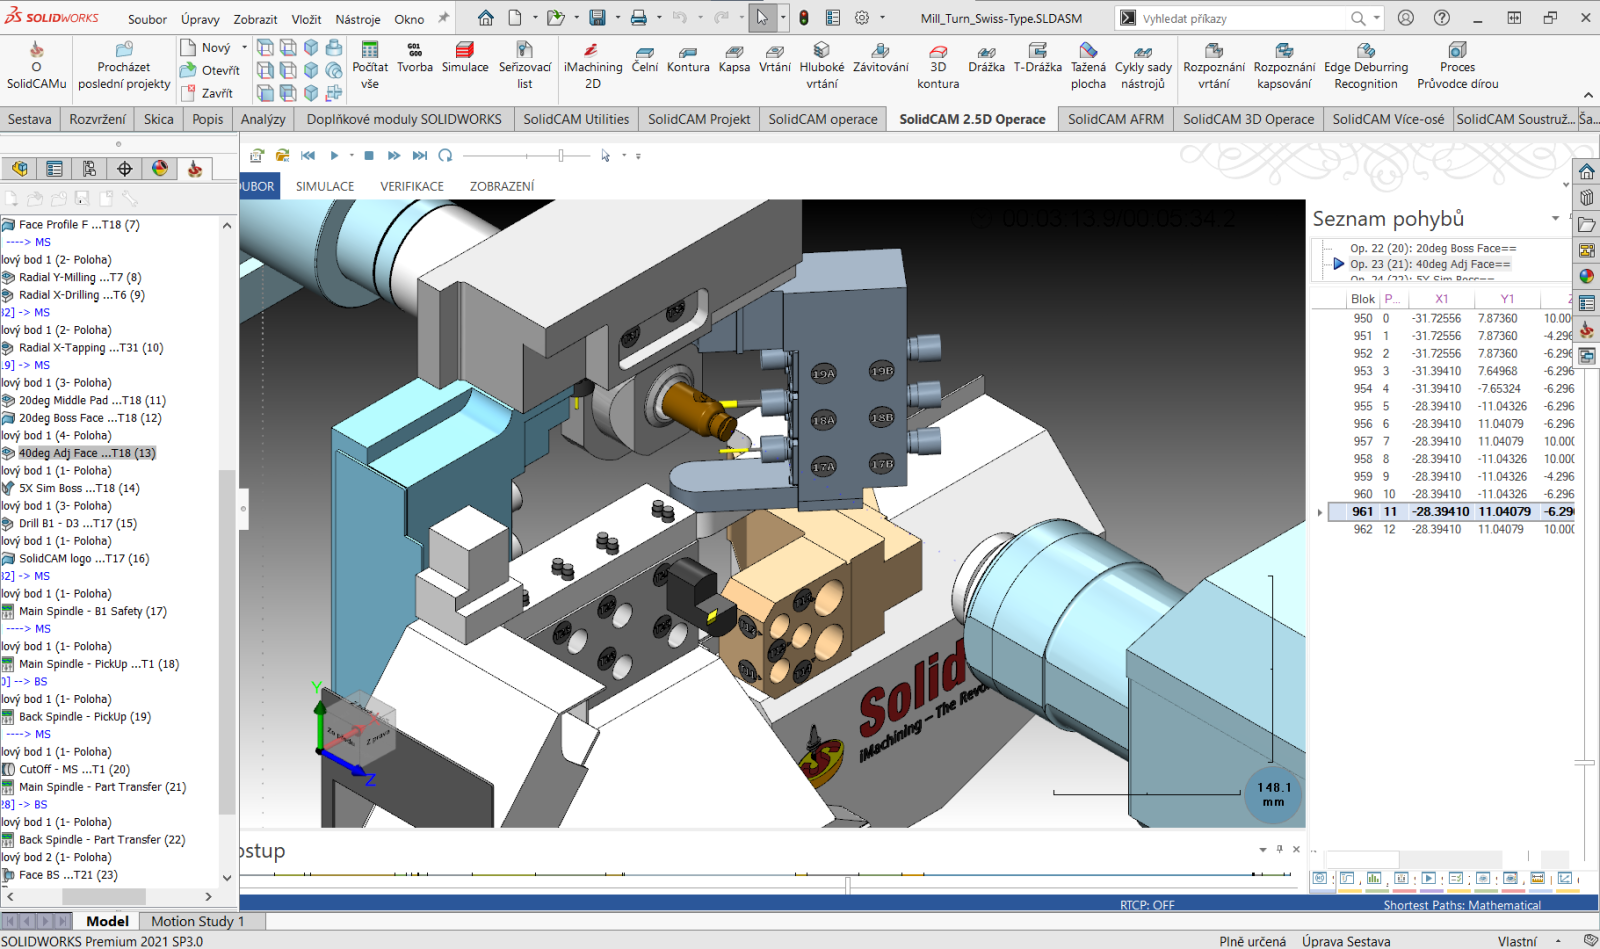
Task: Switch to the SolidCAM 3D Operace tab
Action: pyautogui.click(x=1248, y=119)
